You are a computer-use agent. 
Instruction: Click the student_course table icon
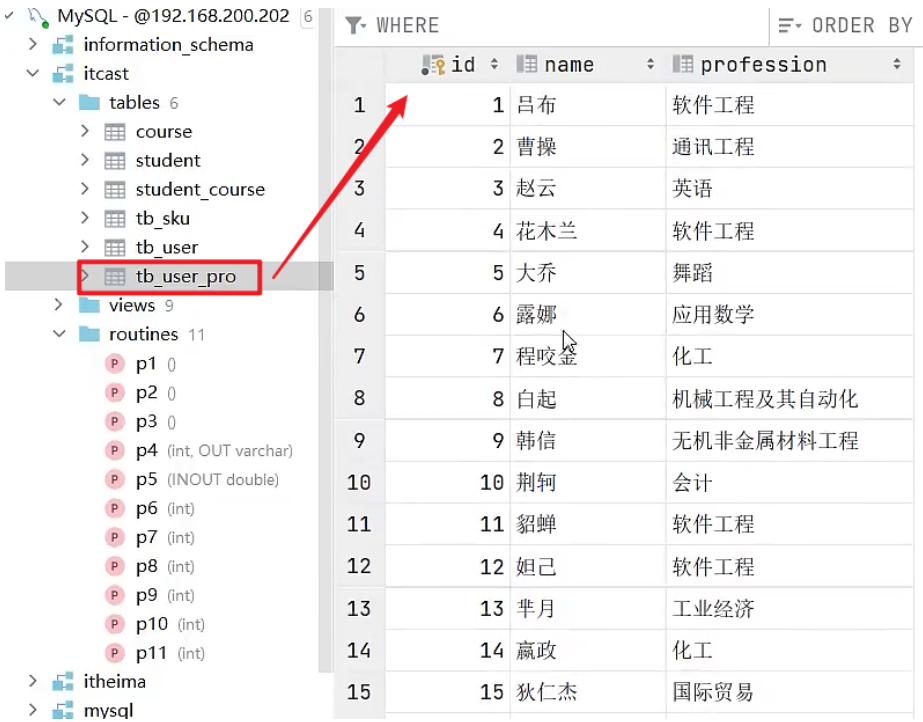[115, 189]
